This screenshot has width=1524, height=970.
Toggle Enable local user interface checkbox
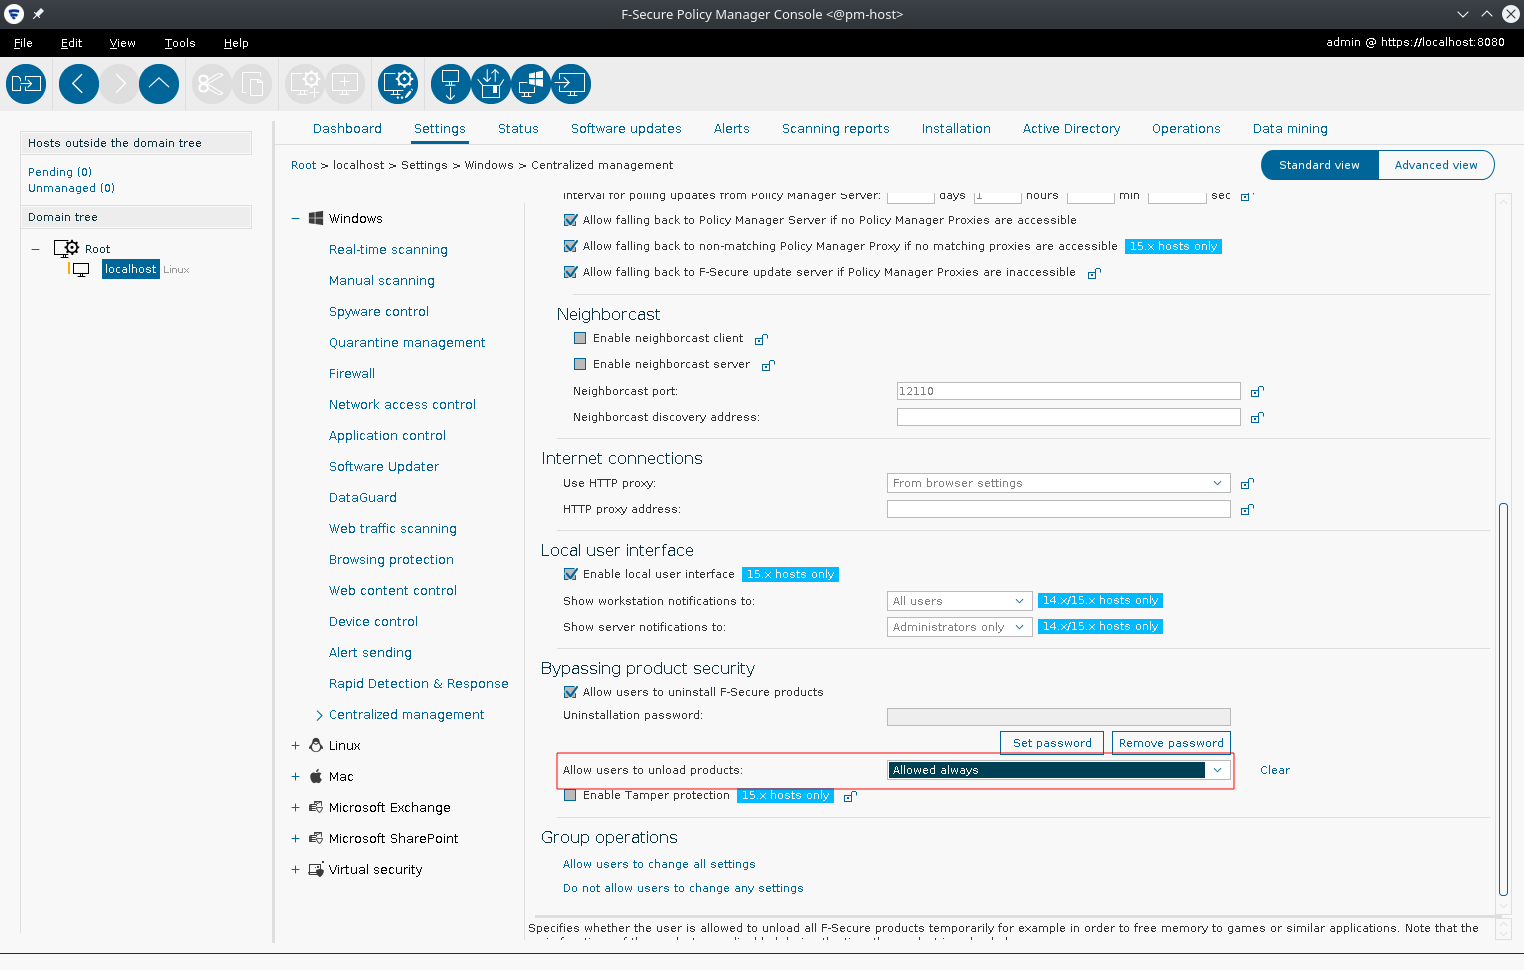(x=570, y=574)
